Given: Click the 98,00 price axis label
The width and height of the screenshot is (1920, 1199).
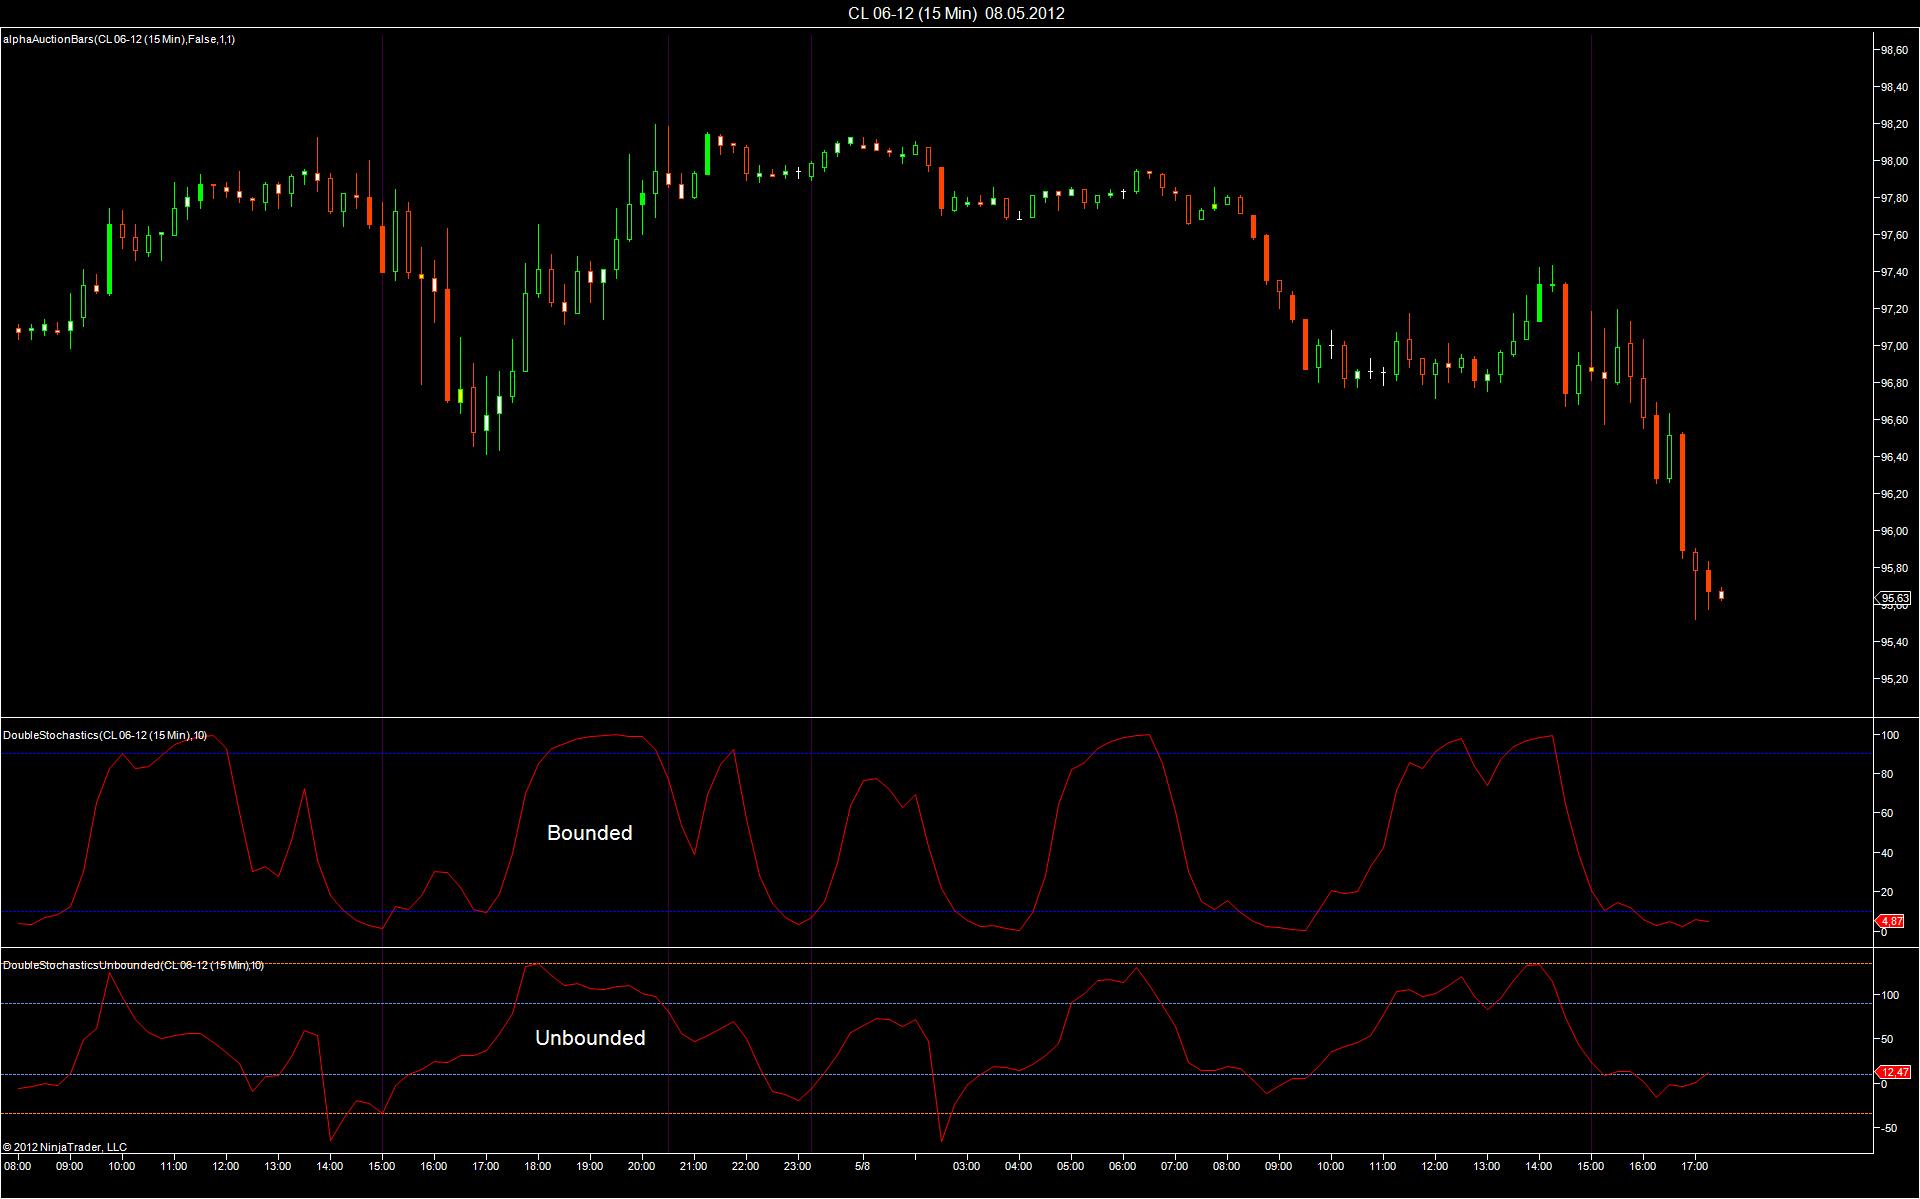Looking at the screenshot, I should (1895, 161).
